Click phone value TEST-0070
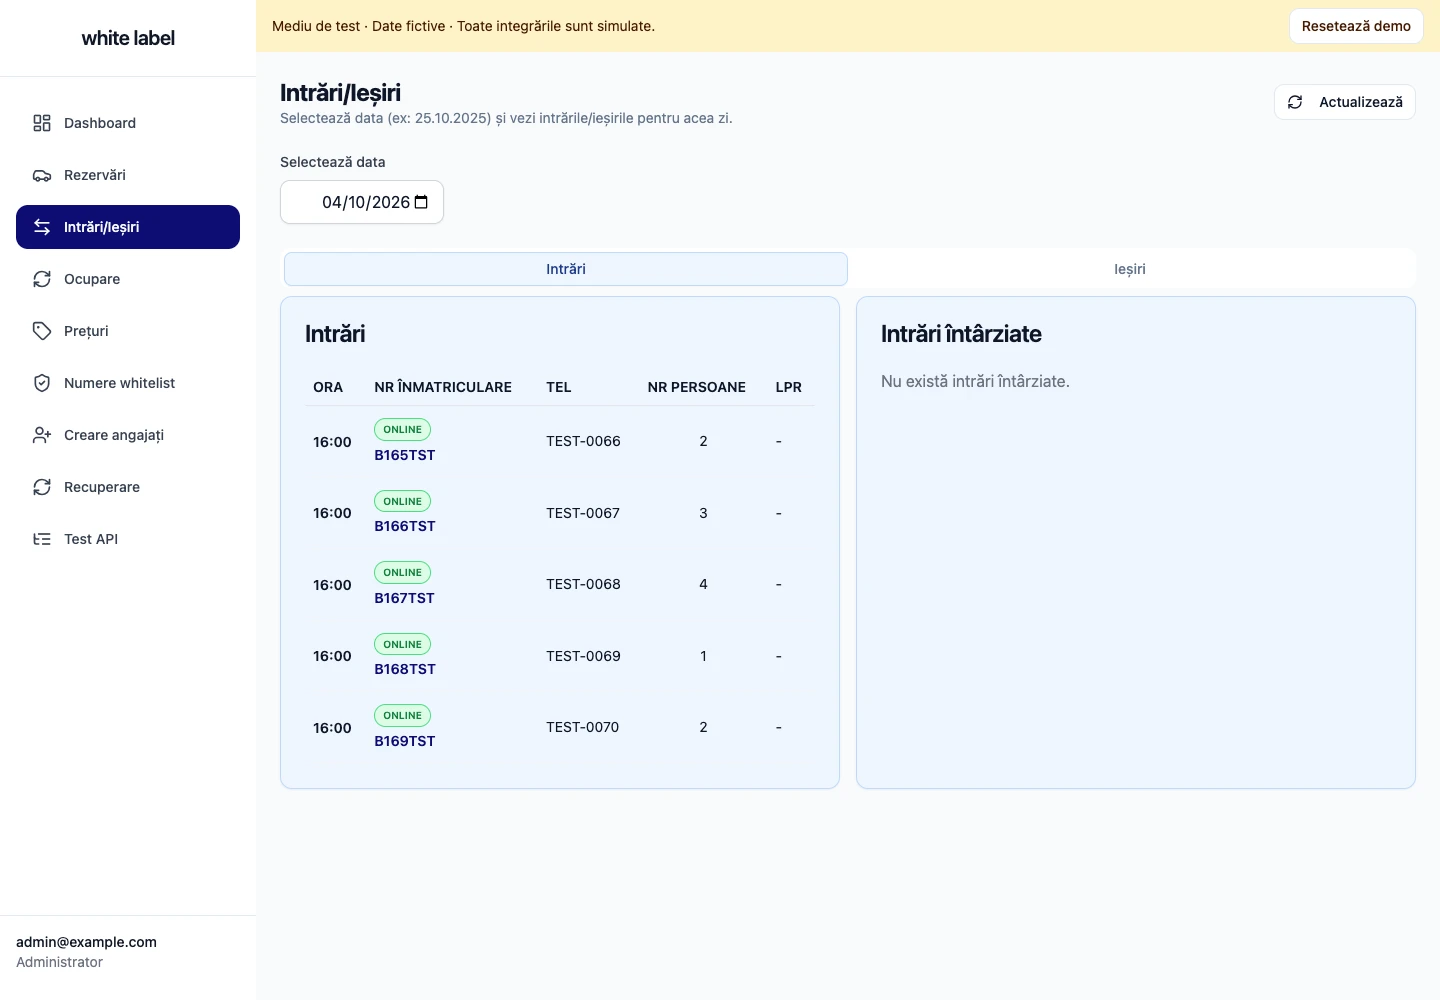 pos(583,727)
